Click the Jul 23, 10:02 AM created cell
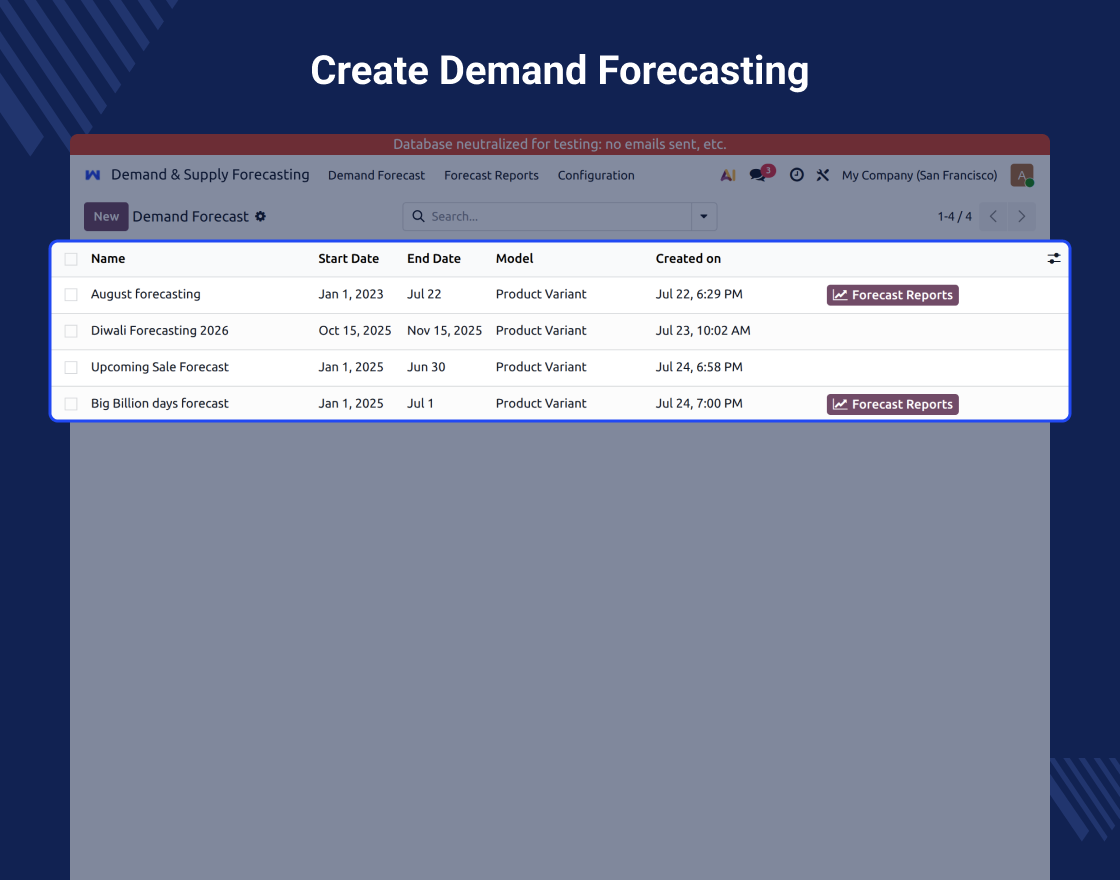 [703, 331]
